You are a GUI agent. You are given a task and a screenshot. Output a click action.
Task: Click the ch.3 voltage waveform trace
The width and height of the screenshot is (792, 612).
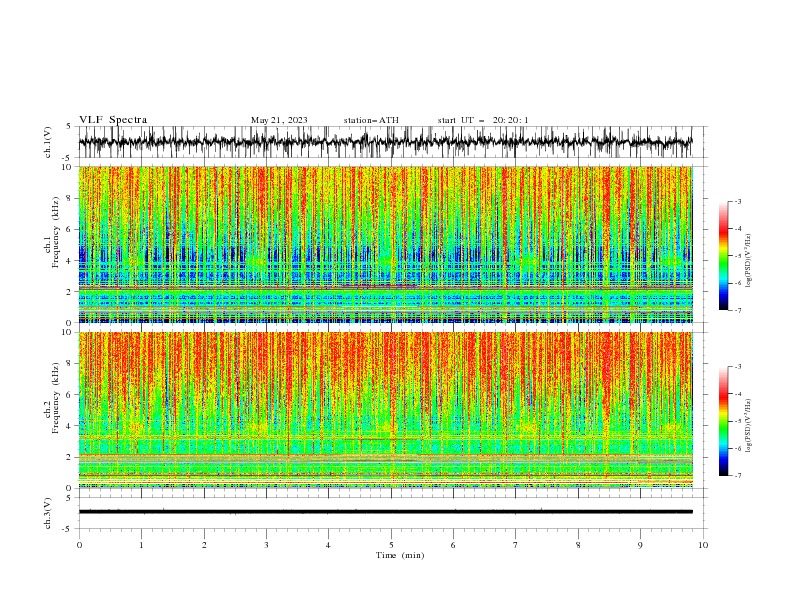tap(385, 512)
